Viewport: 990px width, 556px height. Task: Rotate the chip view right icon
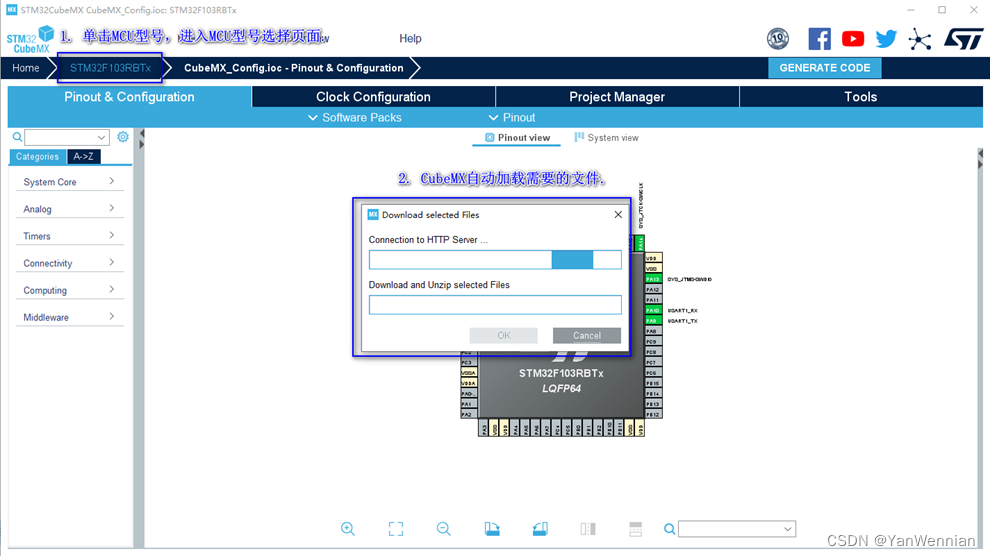(x=540, y=529)
